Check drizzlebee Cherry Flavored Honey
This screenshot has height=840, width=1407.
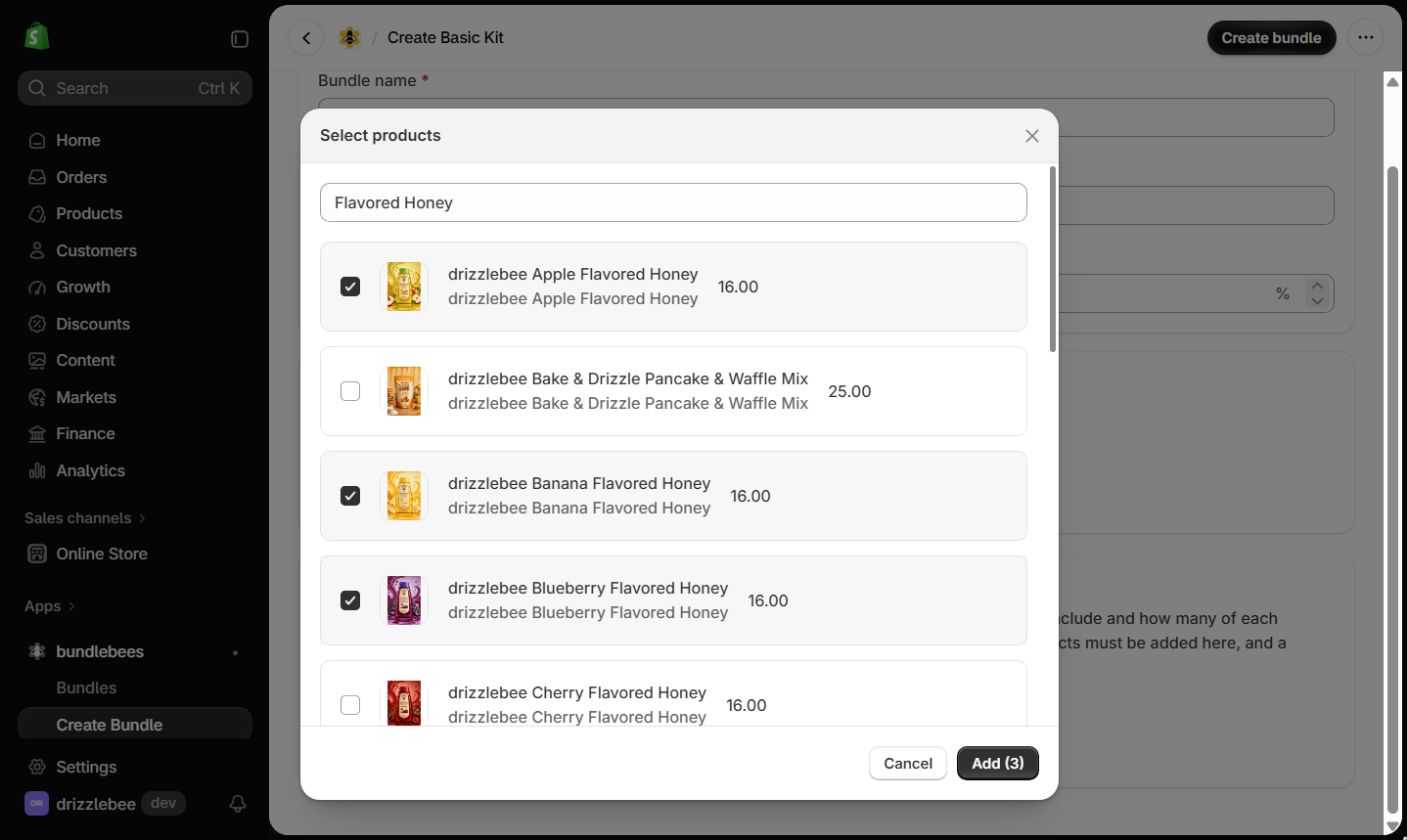tap(350, 705)
